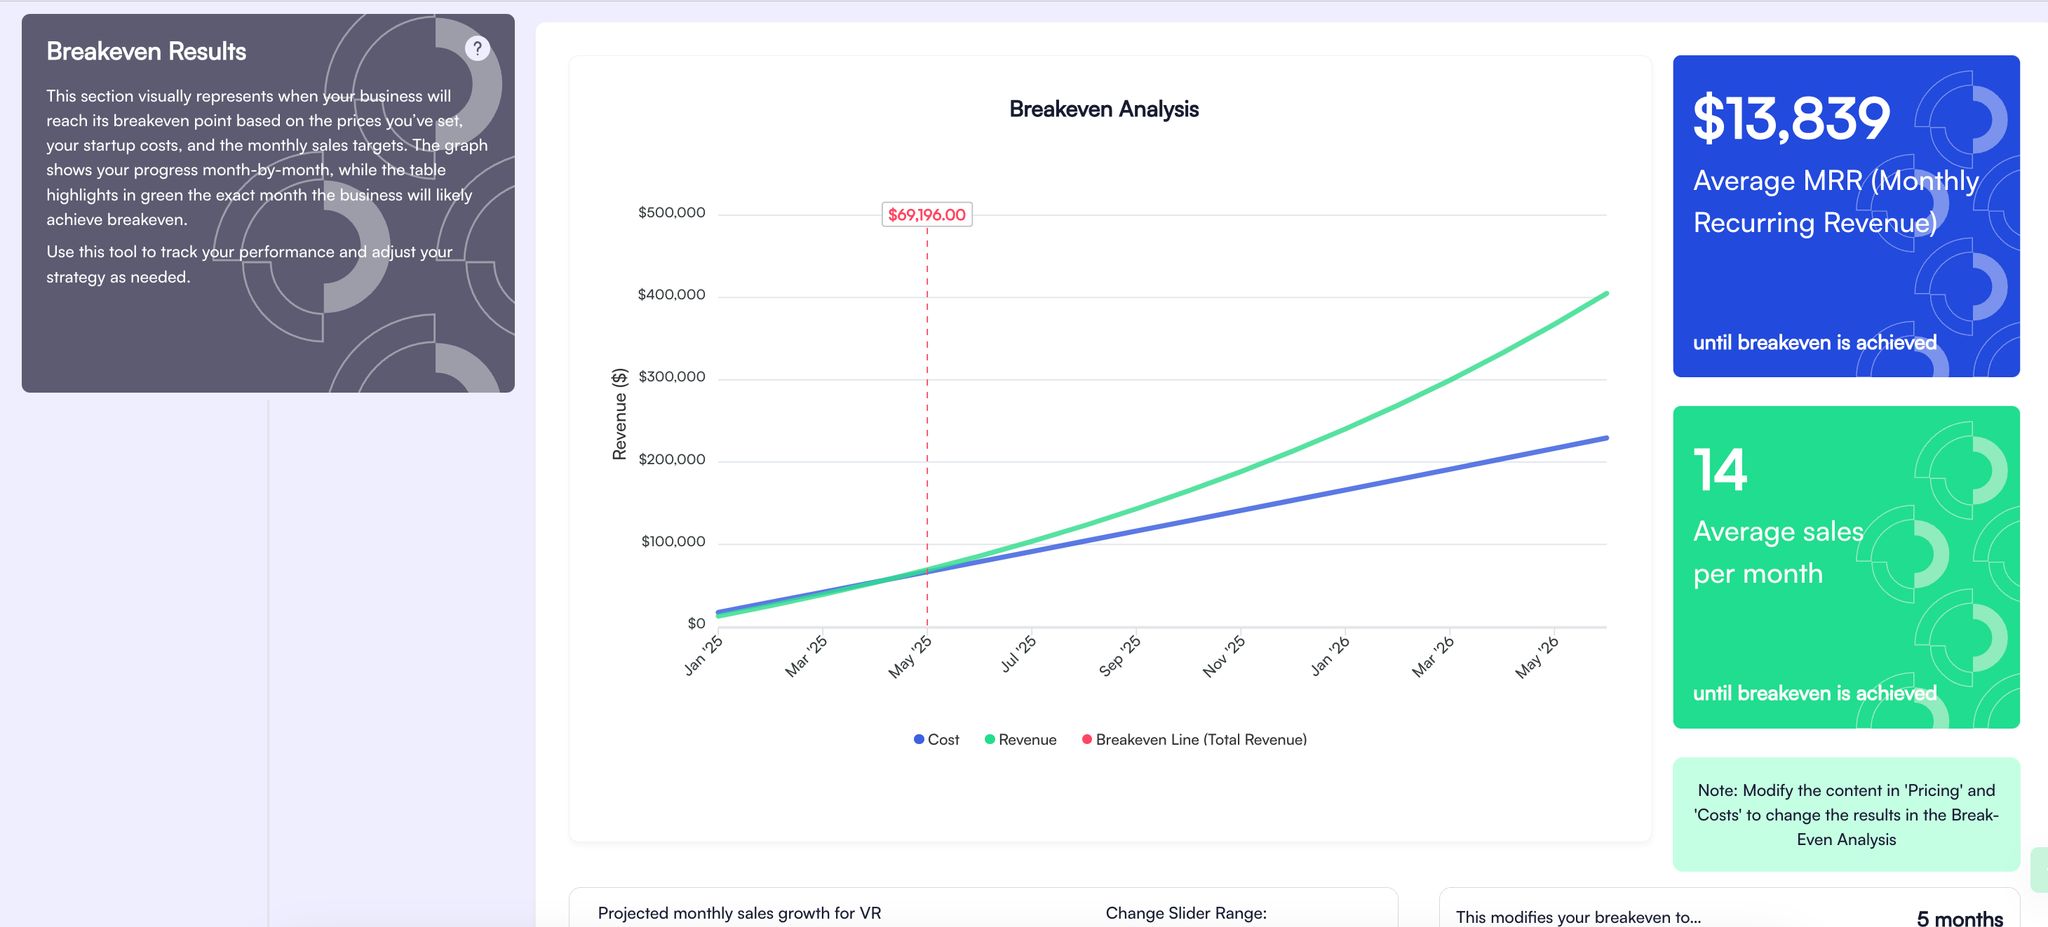
Task: Click the Breakeven Results panel heading
Action: coord(146,52)
